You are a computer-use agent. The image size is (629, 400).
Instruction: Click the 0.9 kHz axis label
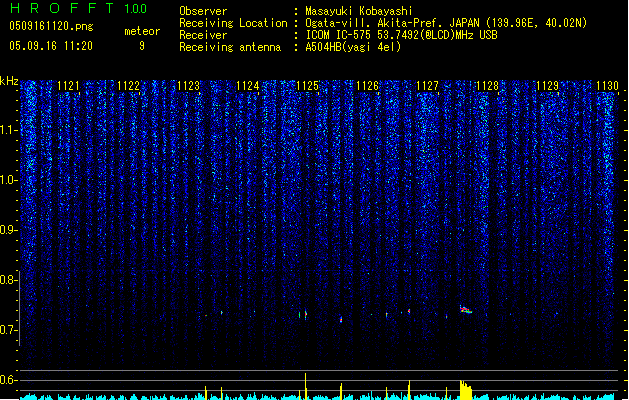tap(8, 230)
